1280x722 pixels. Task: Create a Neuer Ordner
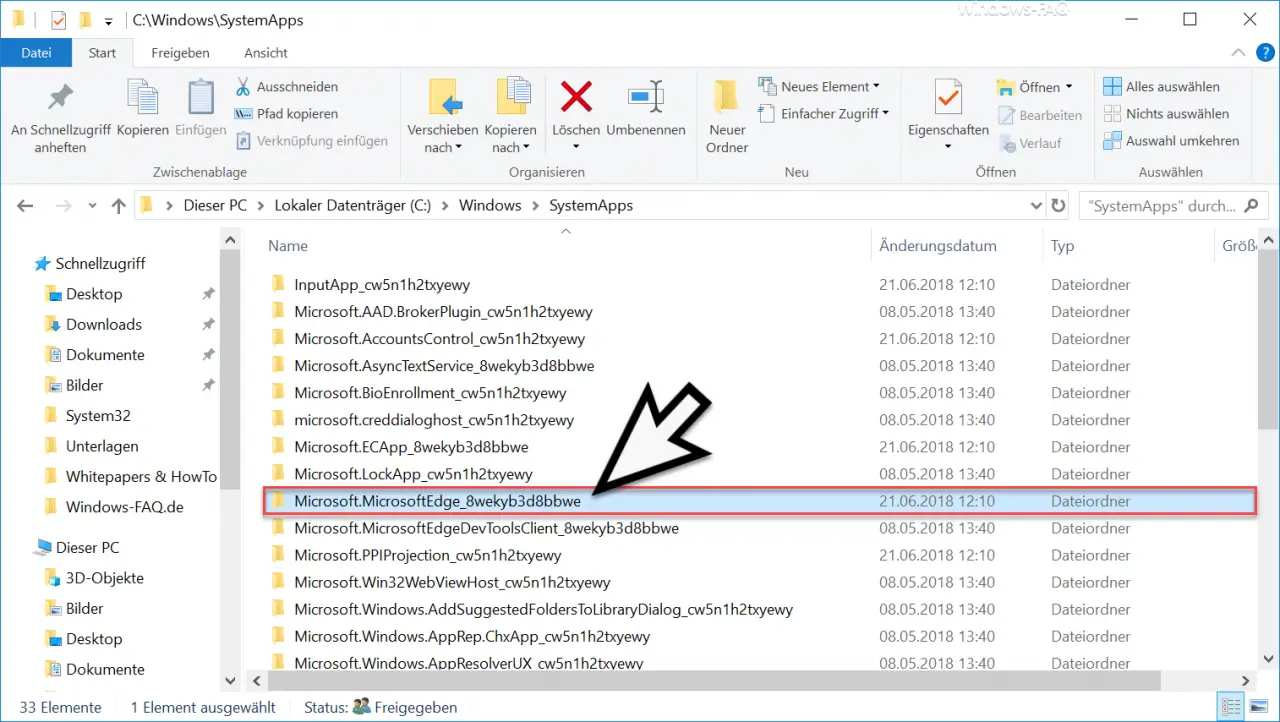727,114
